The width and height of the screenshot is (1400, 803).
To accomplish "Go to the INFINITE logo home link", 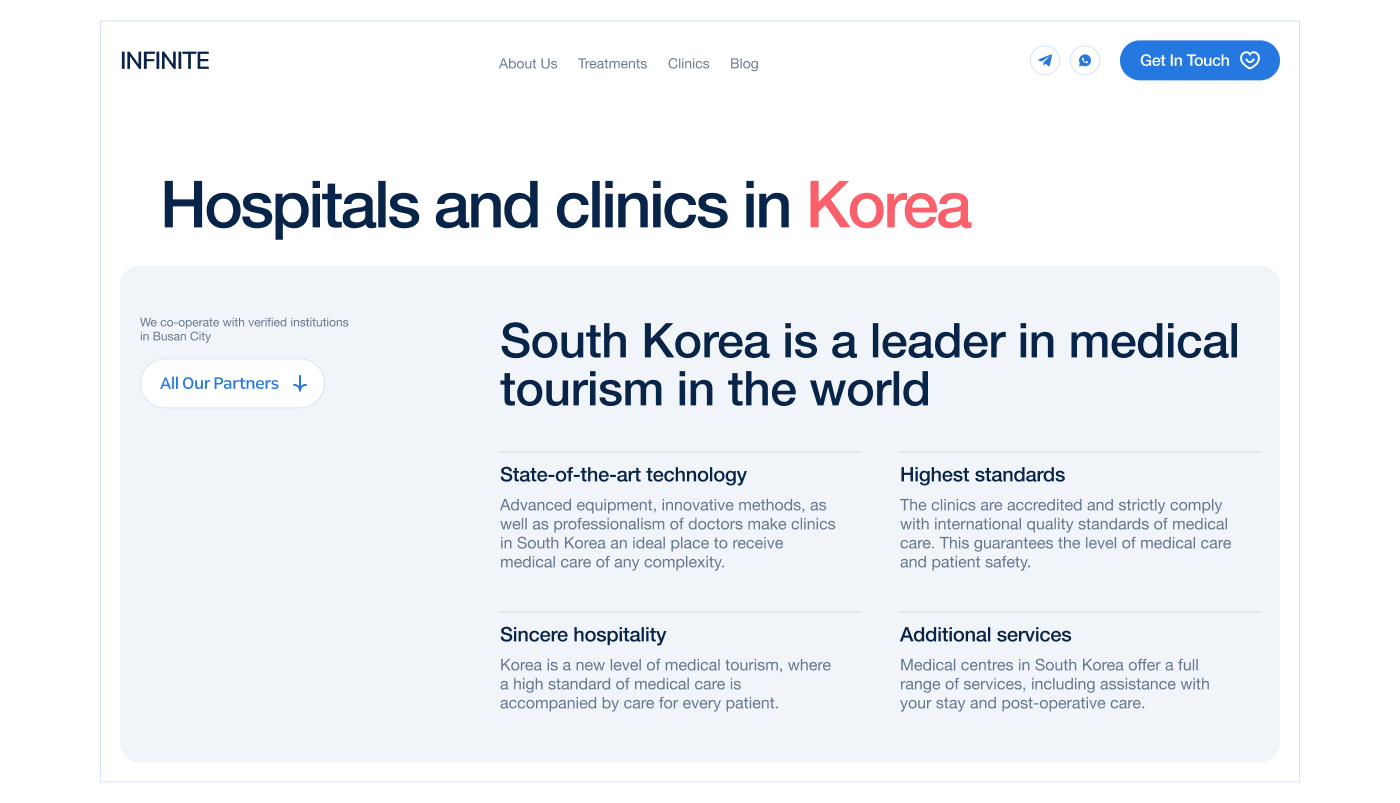I will coord(165,61).
